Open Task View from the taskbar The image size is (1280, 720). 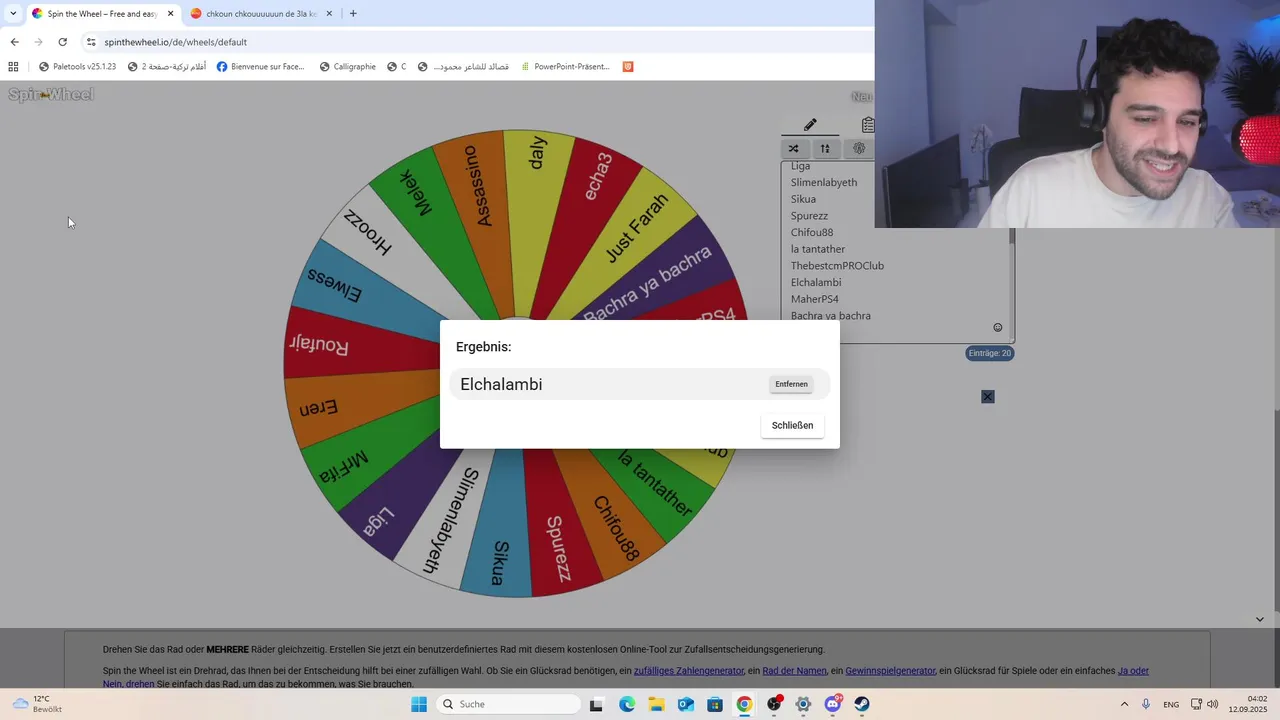[596, 704]
